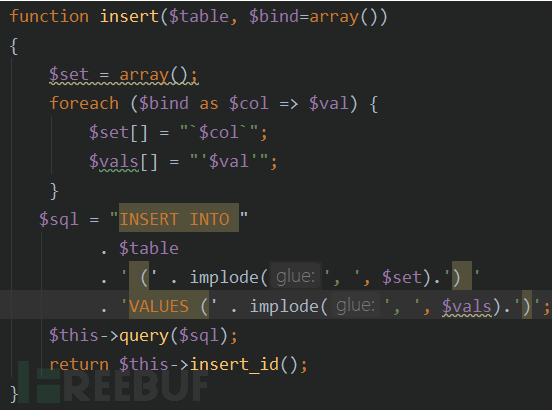Click the $col variable in foreach loop
This screenshot has height=410, width=552.
coord(249,103)
